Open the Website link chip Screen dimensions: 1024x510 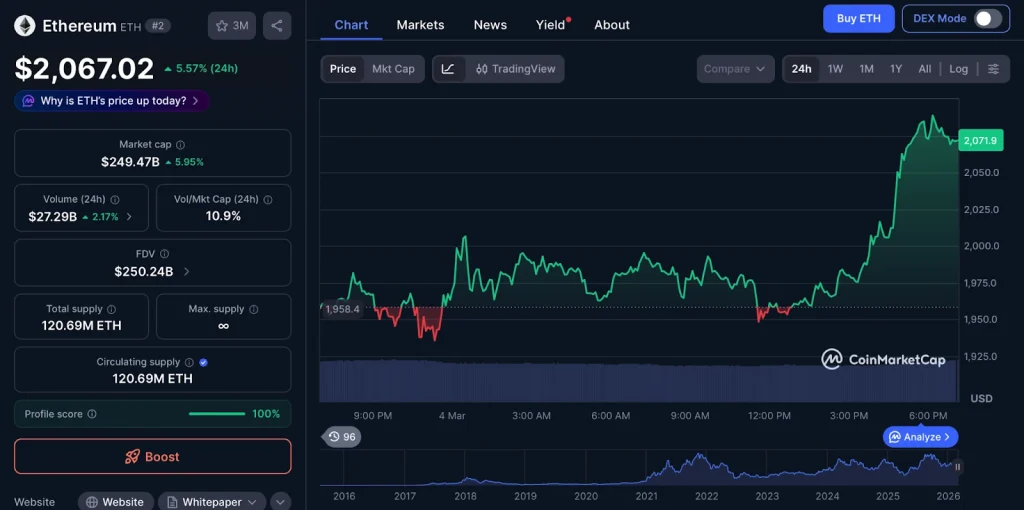[x=116, y=502]
